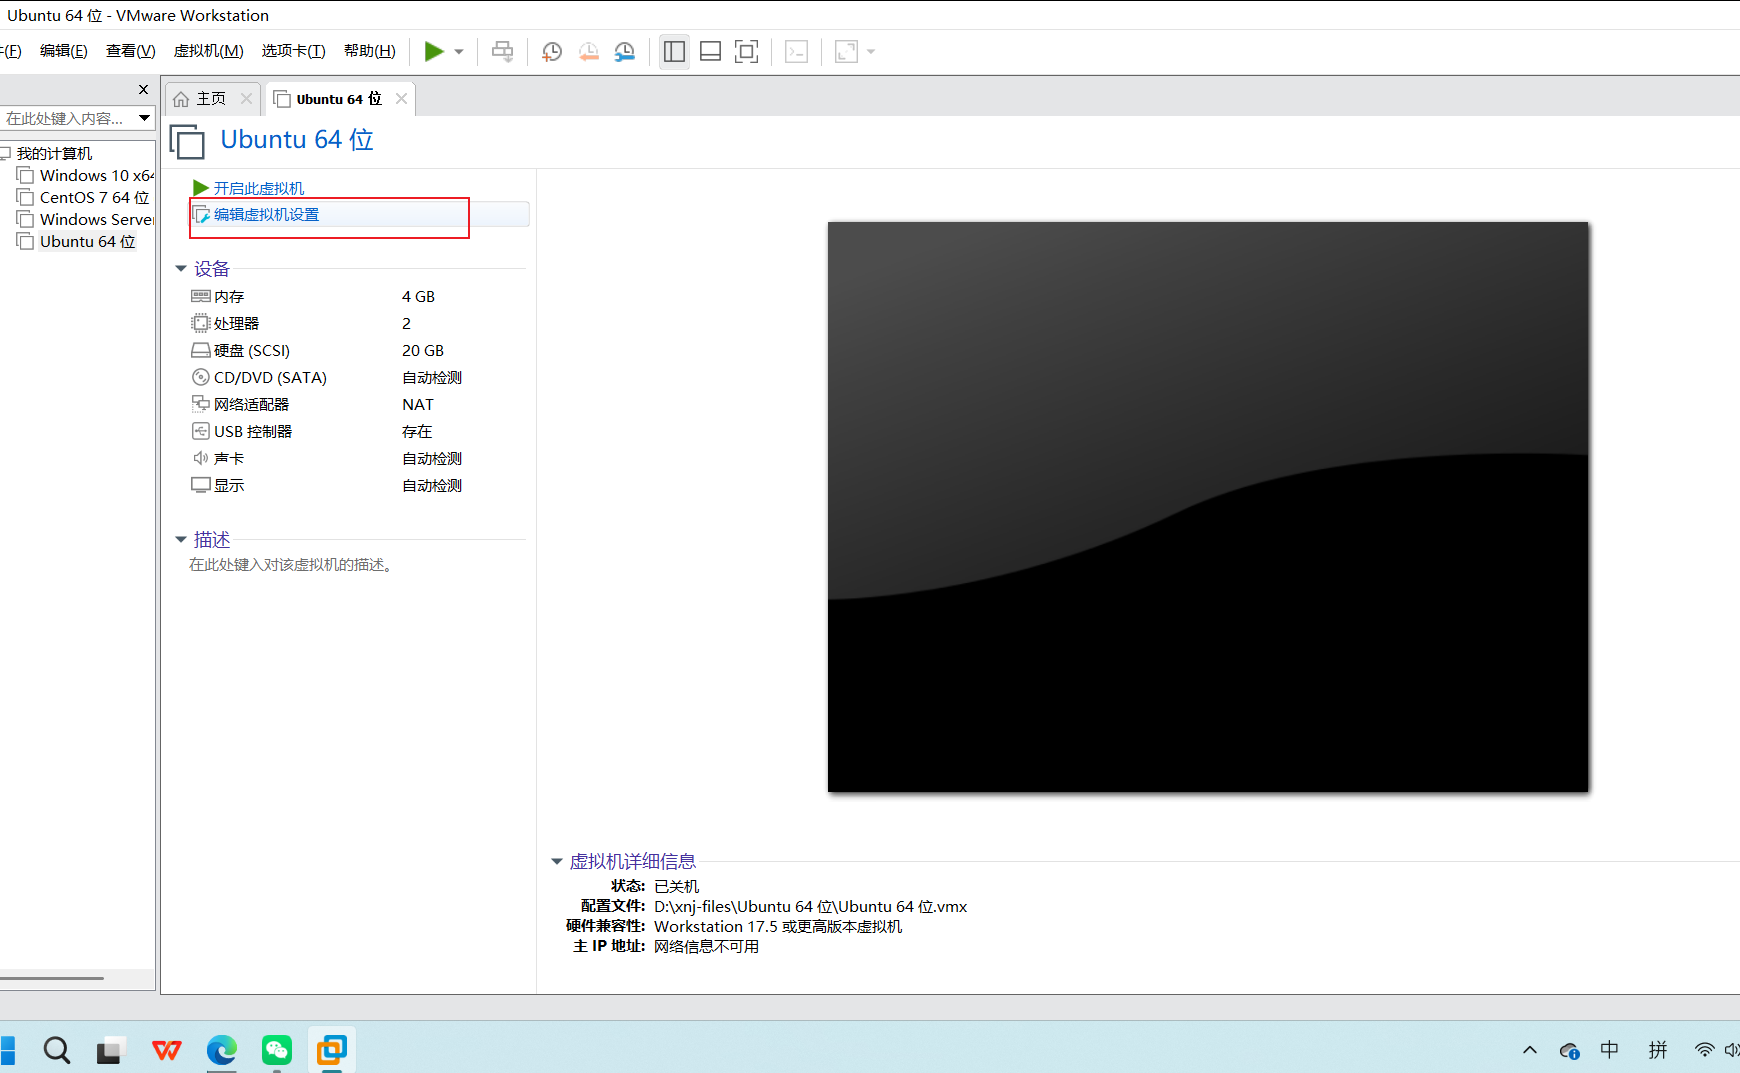
Task: Open the snapshot manager wrench-clock icon
Action: click(x=625, y=52)
